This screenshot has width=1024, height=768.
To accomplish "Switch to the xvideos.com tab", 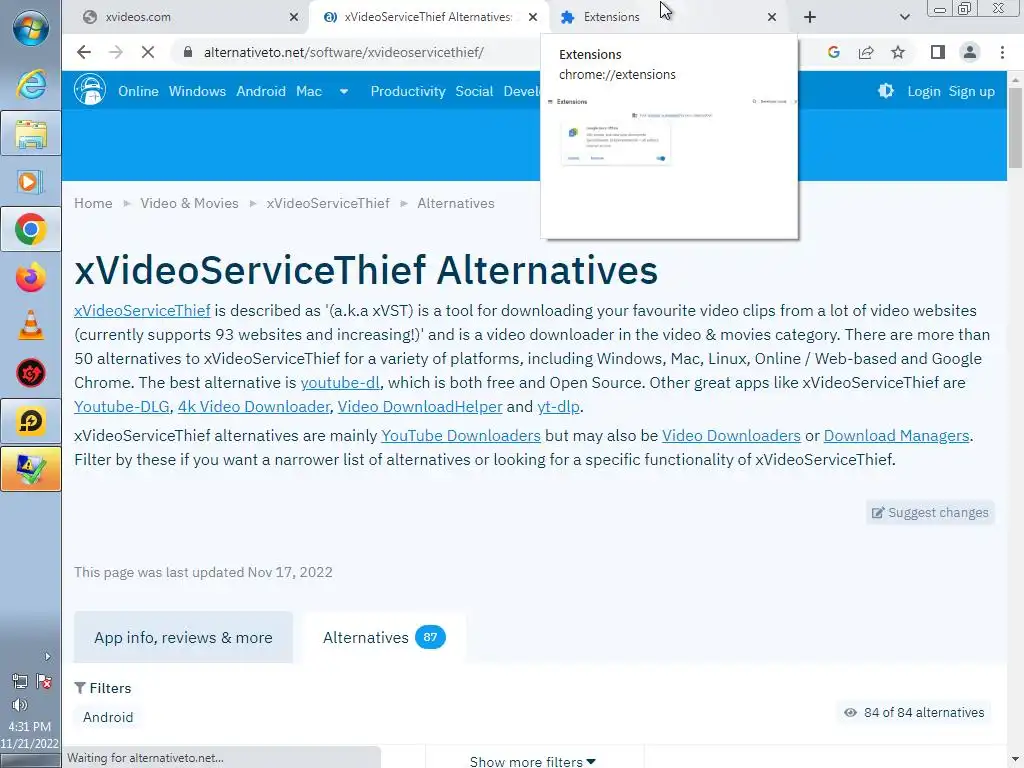I will 183,17.
